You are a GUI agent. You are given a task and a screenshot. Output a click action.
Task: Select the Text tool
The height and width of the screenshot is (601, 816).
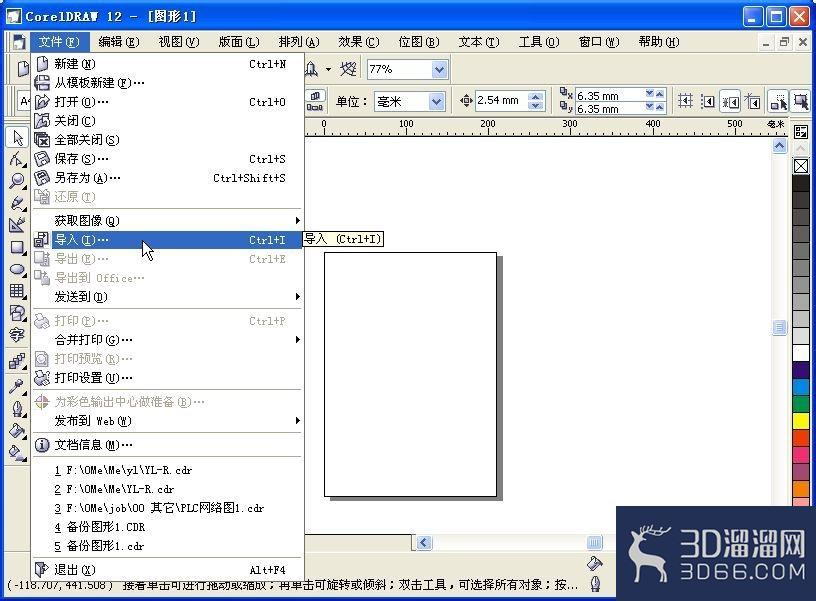coord(17,335)
